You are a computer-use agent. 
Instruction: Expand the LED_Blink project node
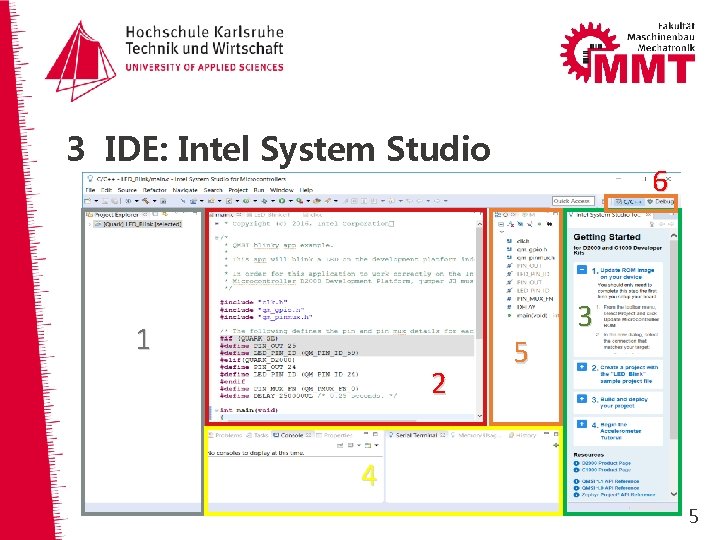tap(89, 224)
